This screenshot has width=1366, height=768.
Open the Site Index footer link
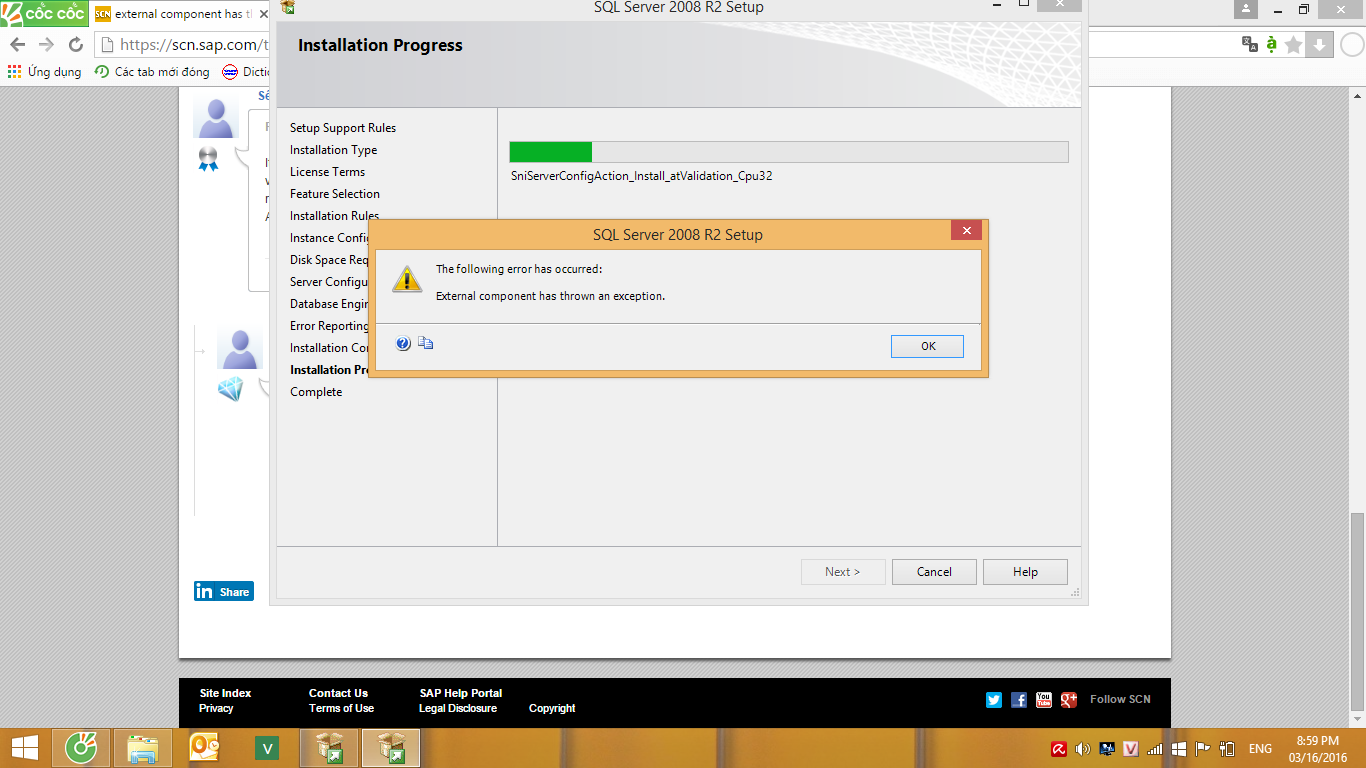[225, 693]
